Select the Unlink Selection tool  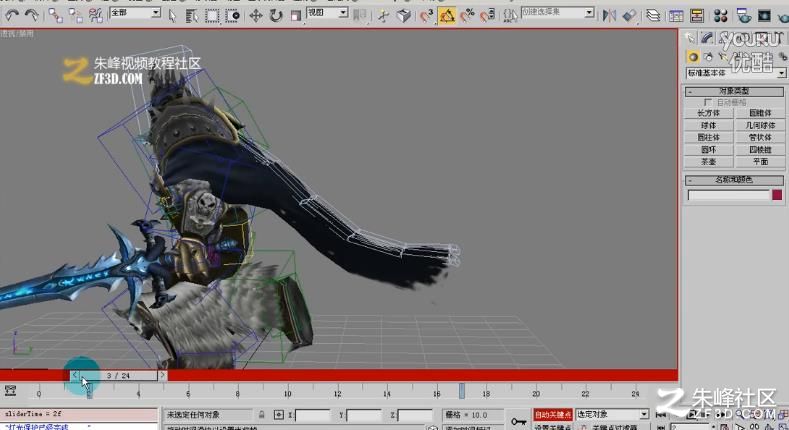[x=75, y=16]
